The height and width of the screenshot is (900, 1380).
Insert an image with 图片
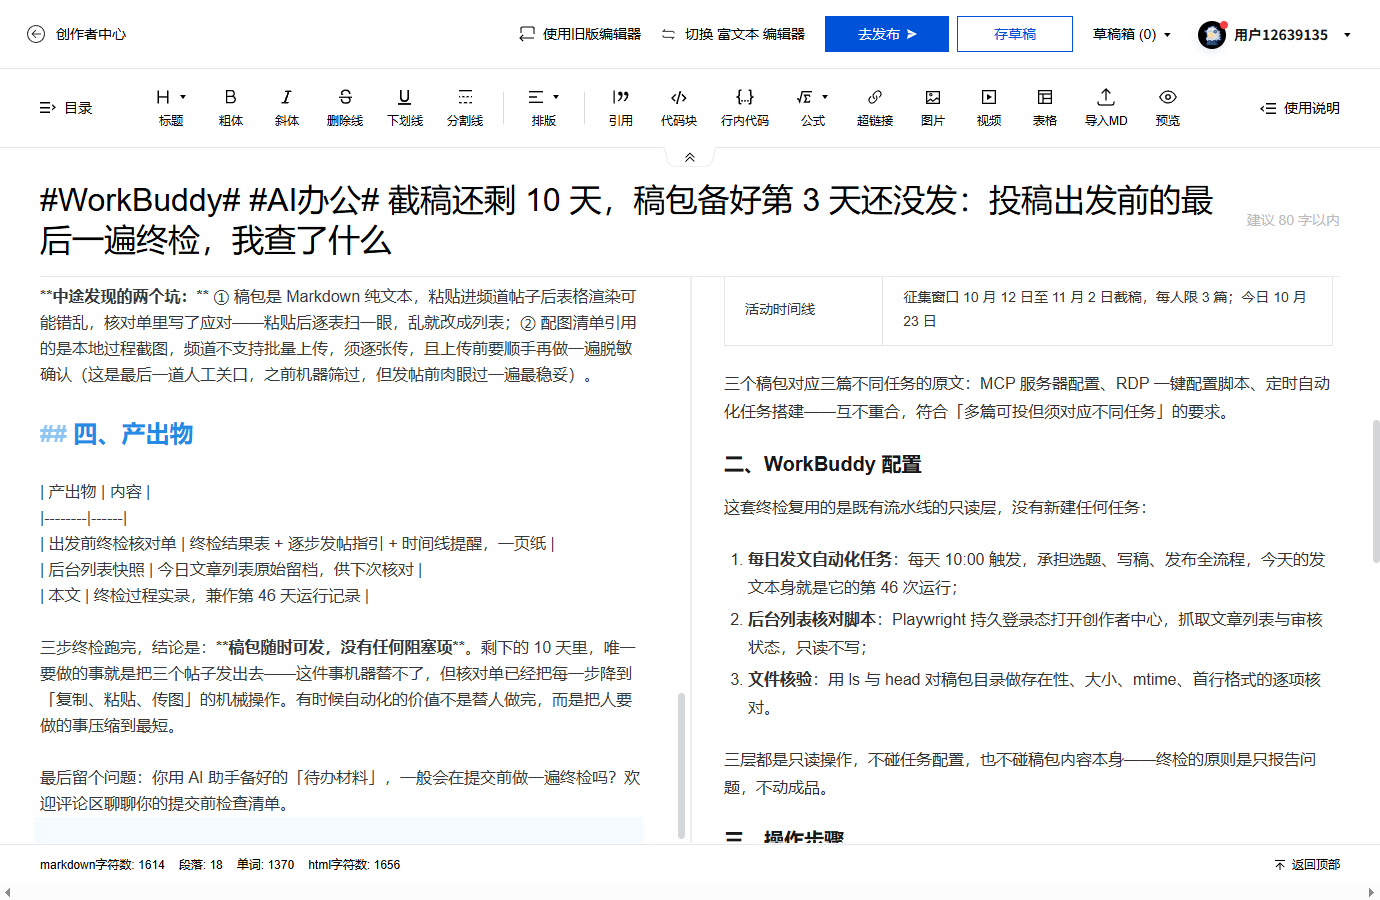point(933,108)
